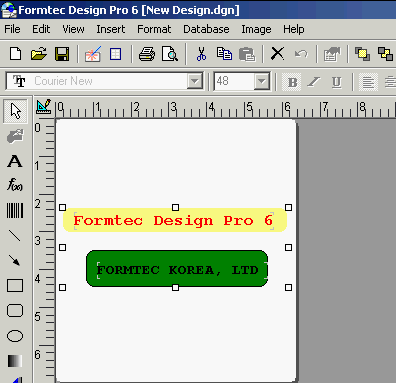Paste from clipboard

[247, 54]
